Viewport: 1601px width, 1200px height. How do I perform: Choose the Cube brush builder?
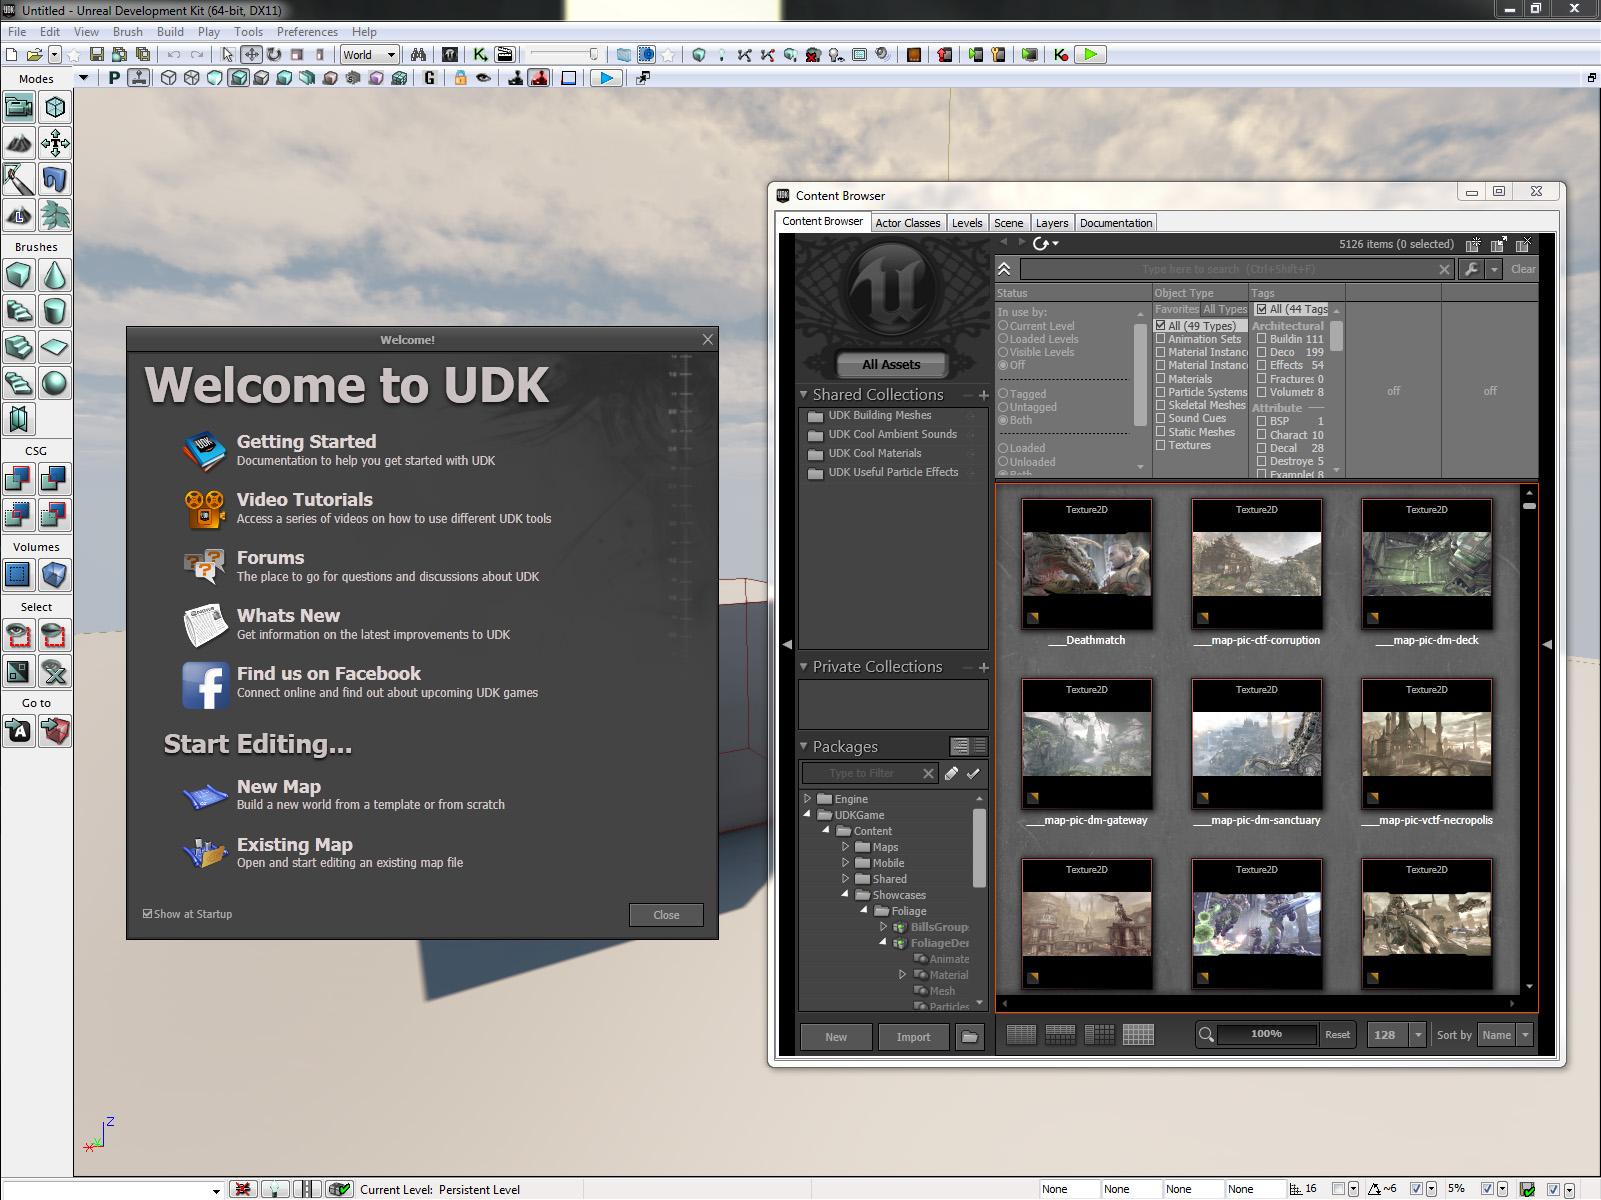point(19,275)
